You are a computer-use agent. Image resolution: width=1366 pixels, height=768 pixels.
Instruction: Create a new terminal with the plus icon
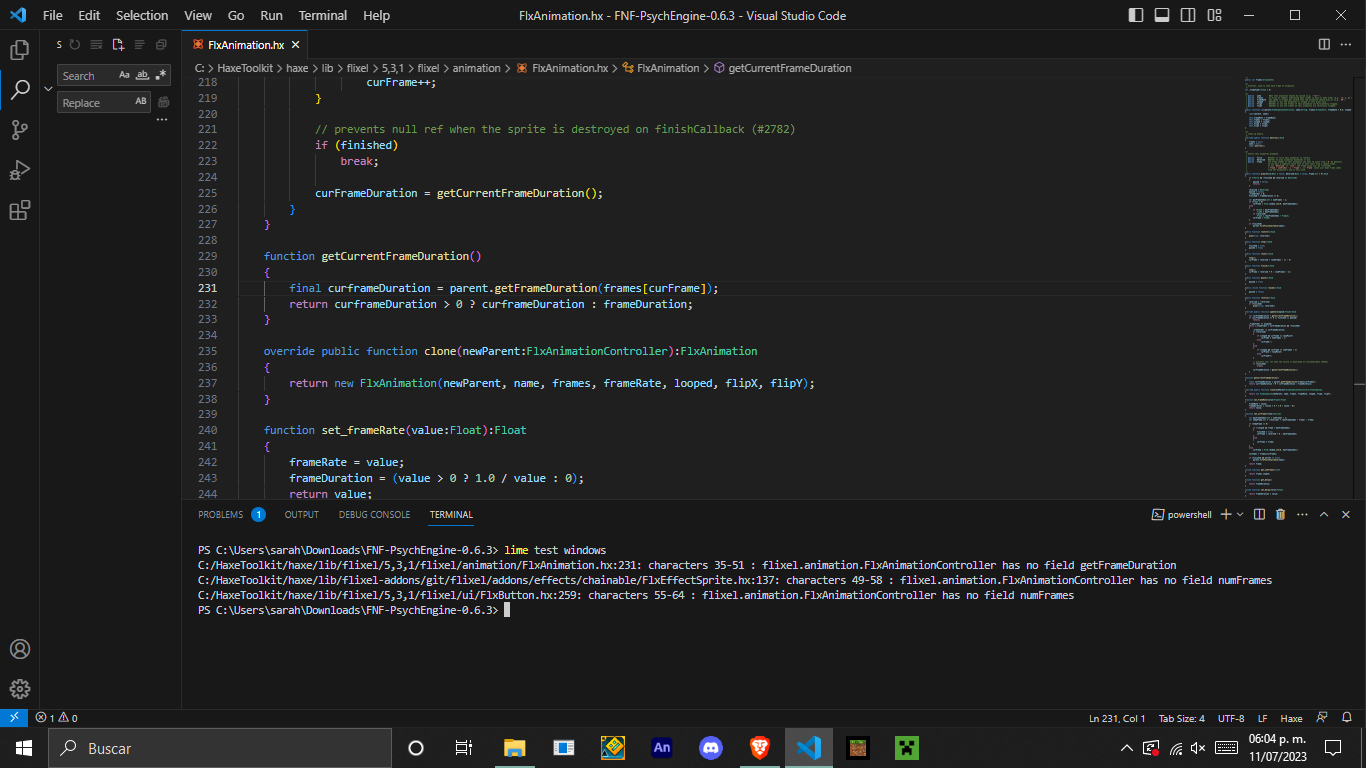(x=1225, y=514)
